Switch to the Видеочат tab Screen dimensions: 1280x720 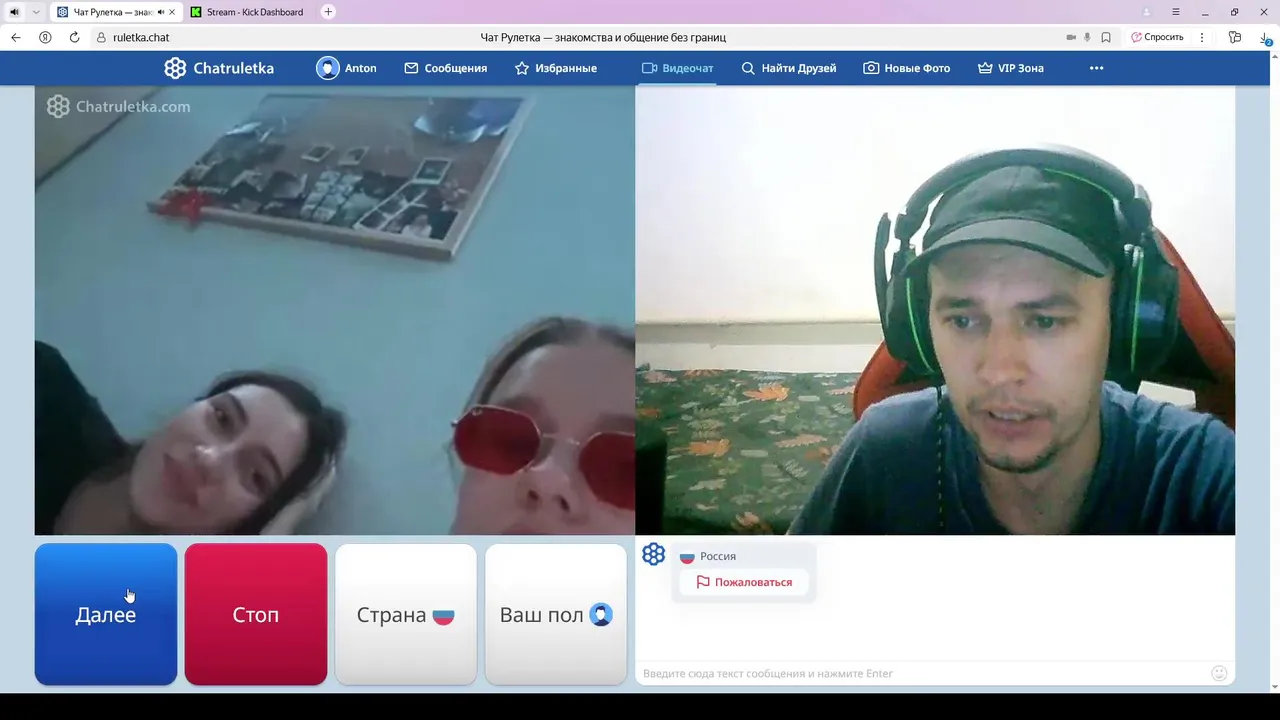[x=677, y=68]
